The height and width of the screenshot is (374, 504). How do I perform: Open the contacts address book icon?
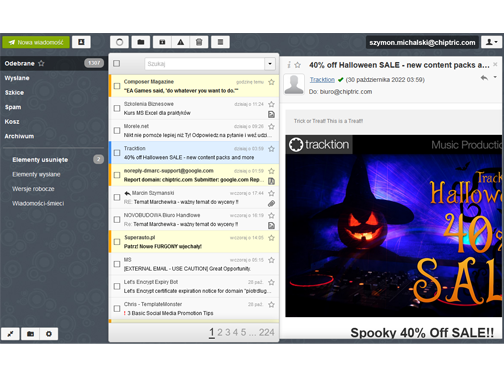point(81,42)
